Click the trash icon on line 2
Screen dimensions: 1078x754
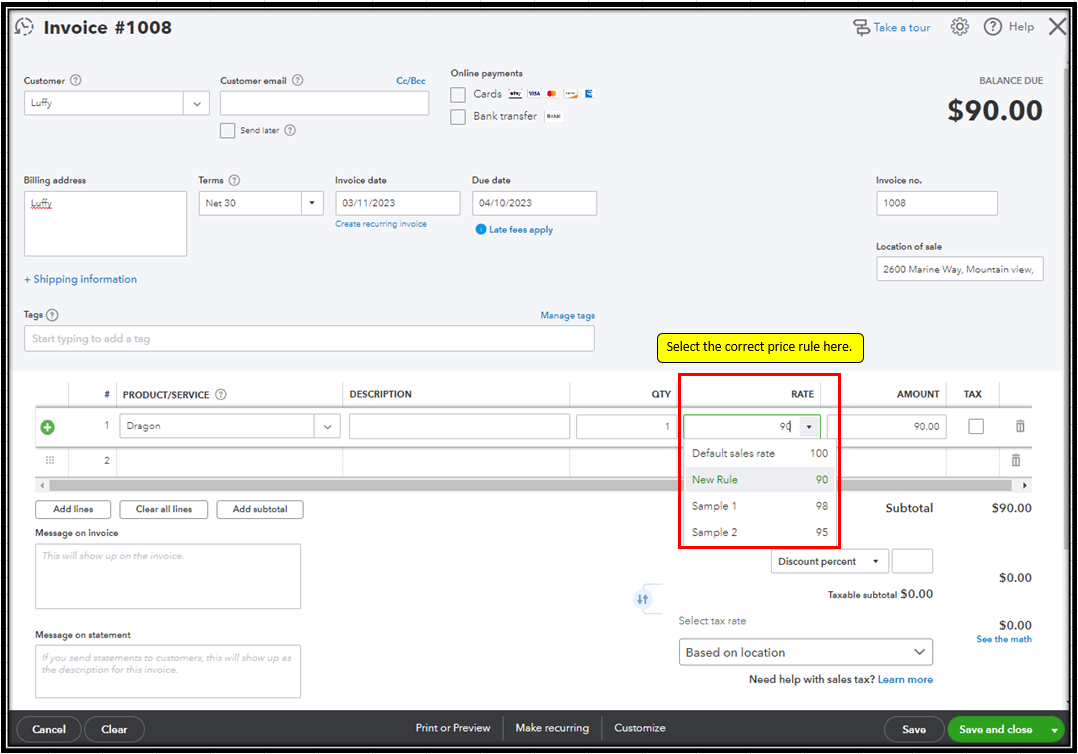point(1015,460)
